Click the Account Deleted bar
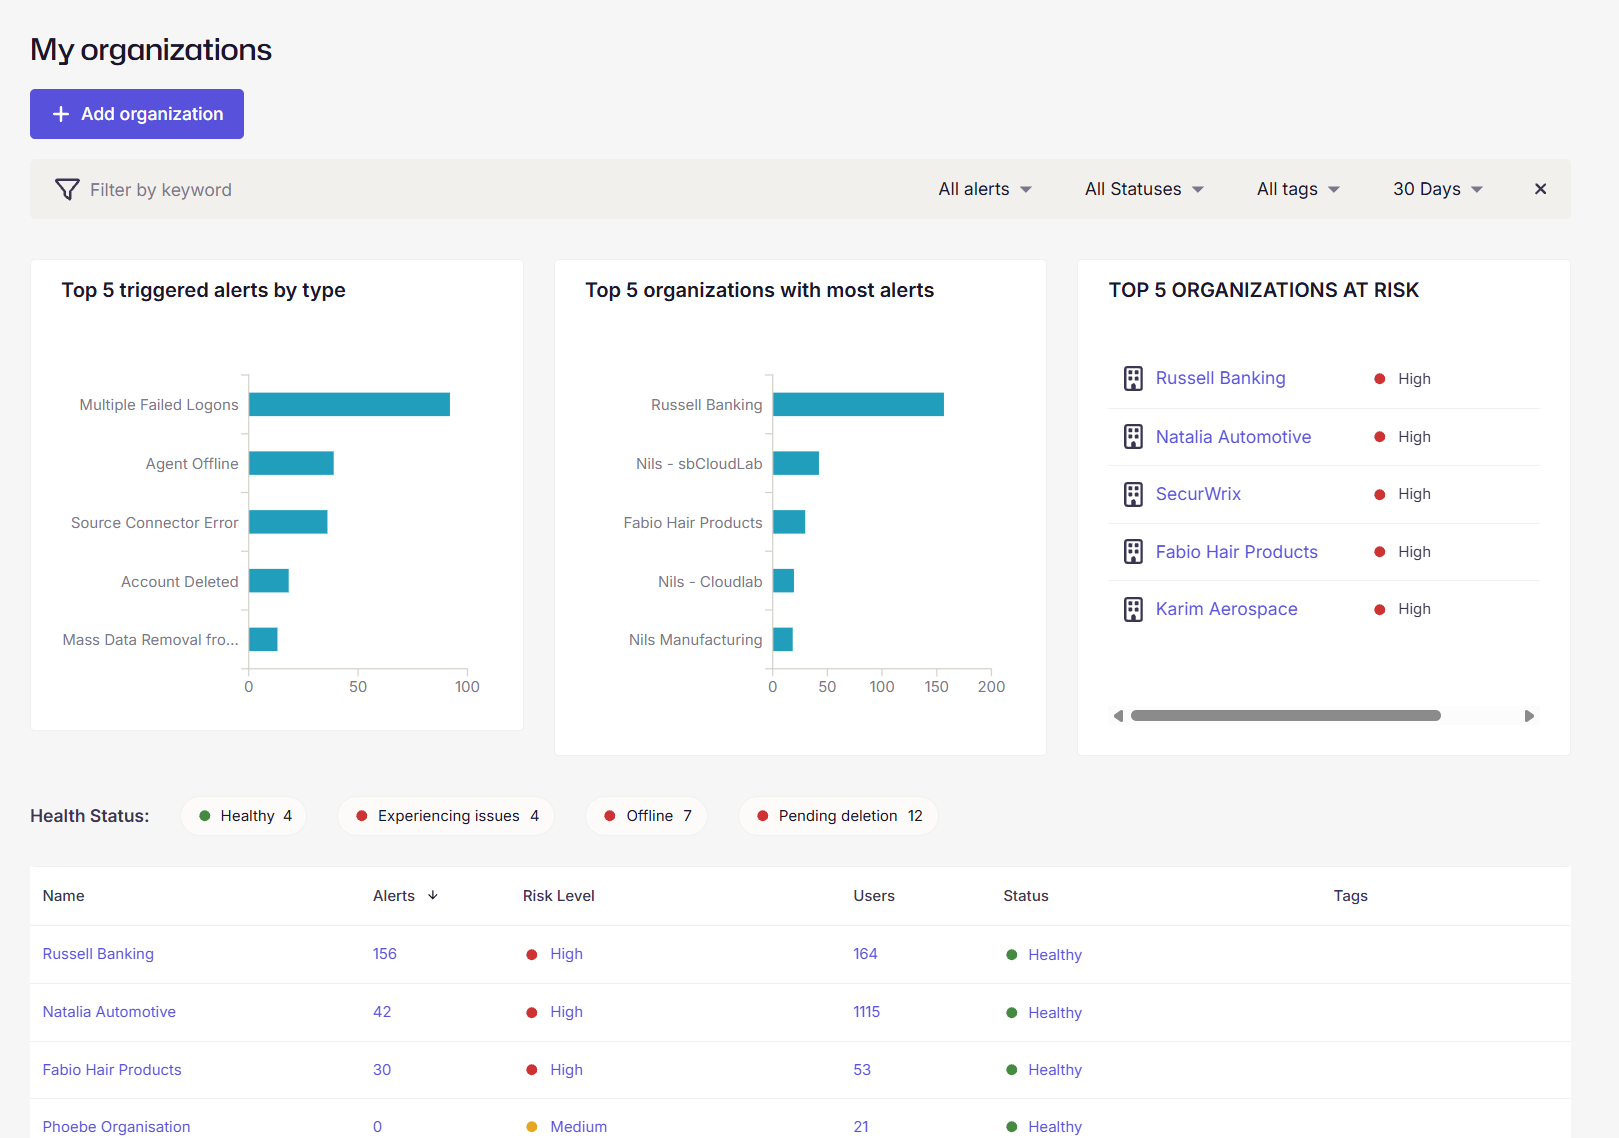This screenshot has height=1138, width=1619. click(269, 581)
